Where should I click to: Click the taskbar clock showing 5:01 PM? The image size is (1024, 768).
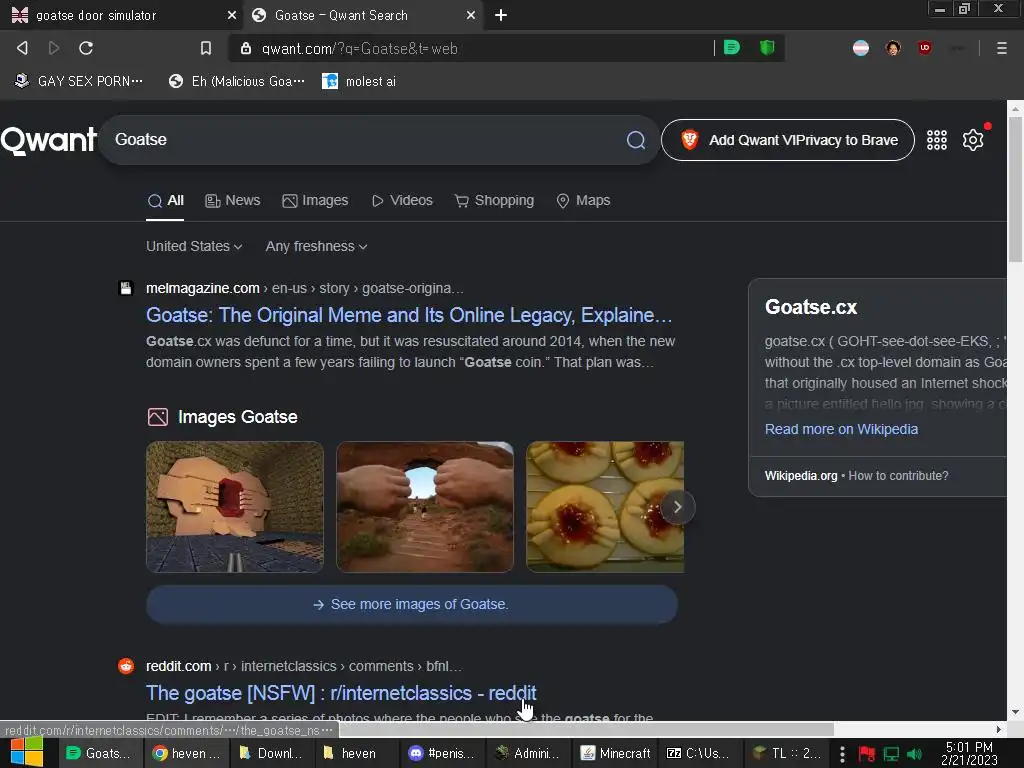969,754
